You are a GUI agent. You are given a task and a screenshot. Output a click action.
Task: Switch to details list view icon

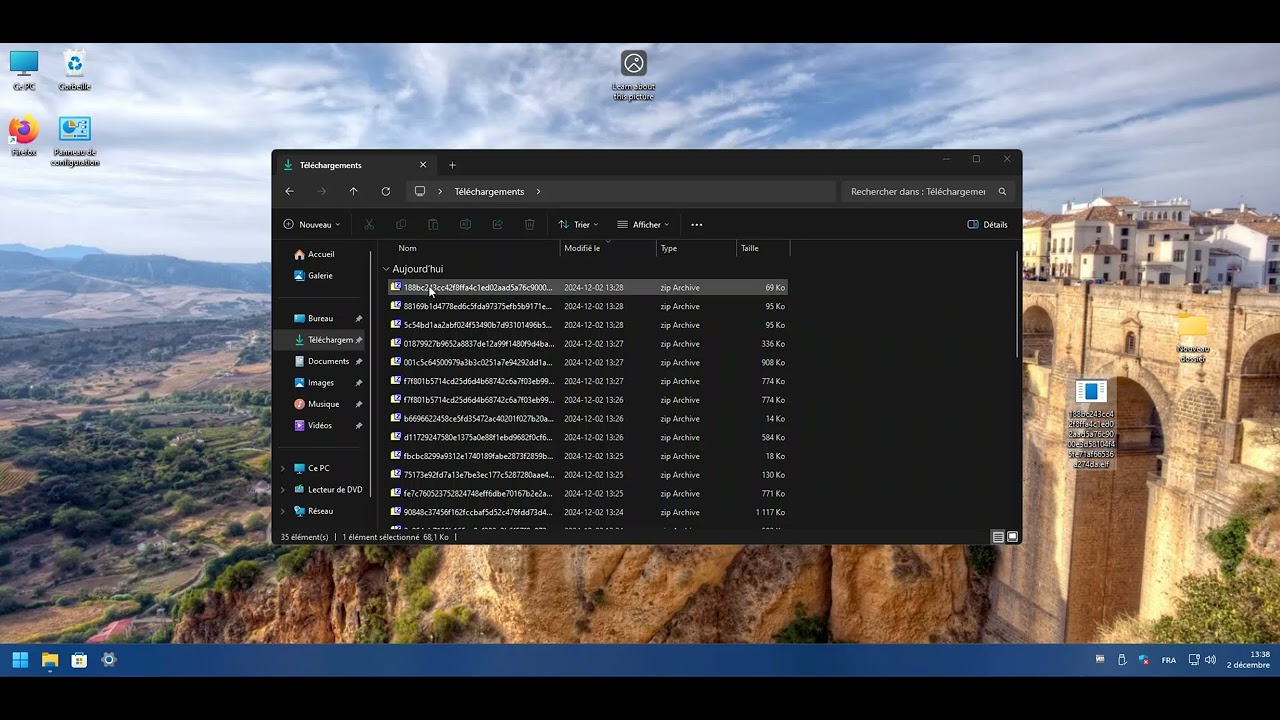[x=998, y=537]
